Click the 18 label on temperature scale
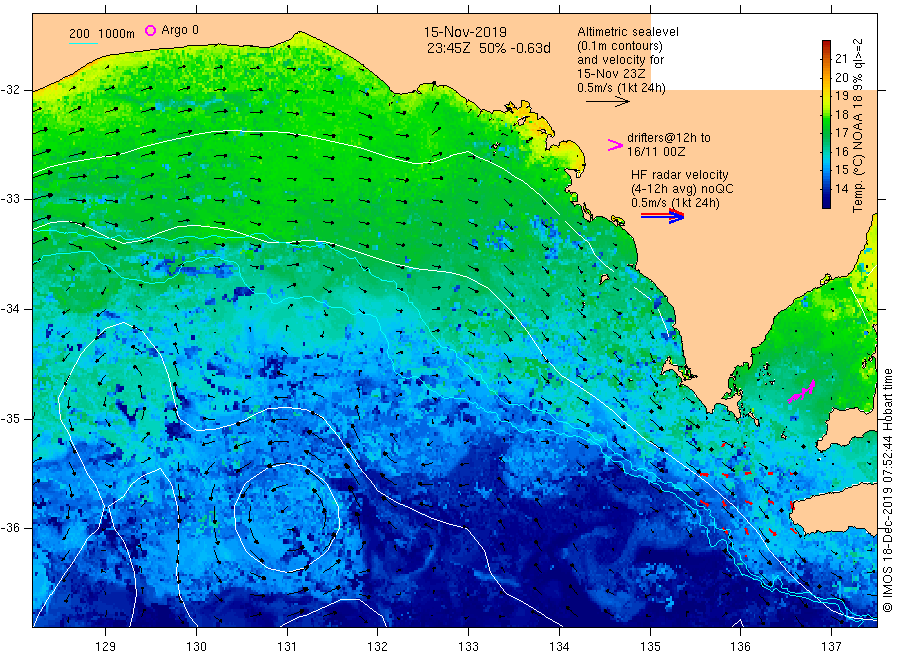900x660 pixels. tap(841, 114)
